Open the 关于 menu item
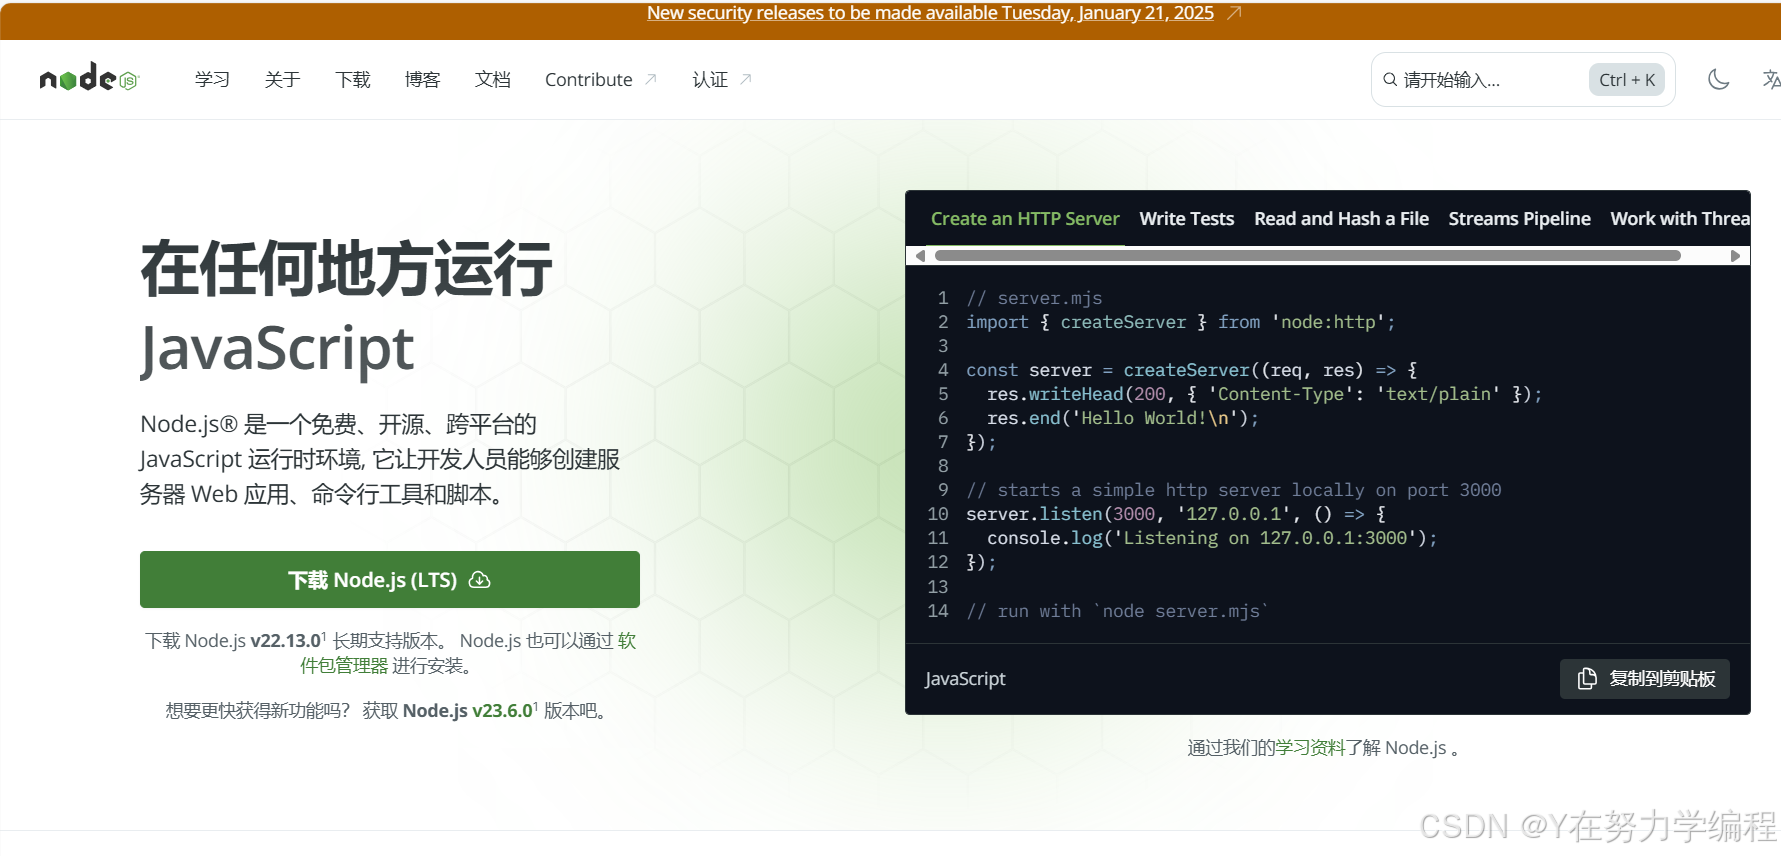This screenshot has width=1781, height=856. tap(282, 79)
